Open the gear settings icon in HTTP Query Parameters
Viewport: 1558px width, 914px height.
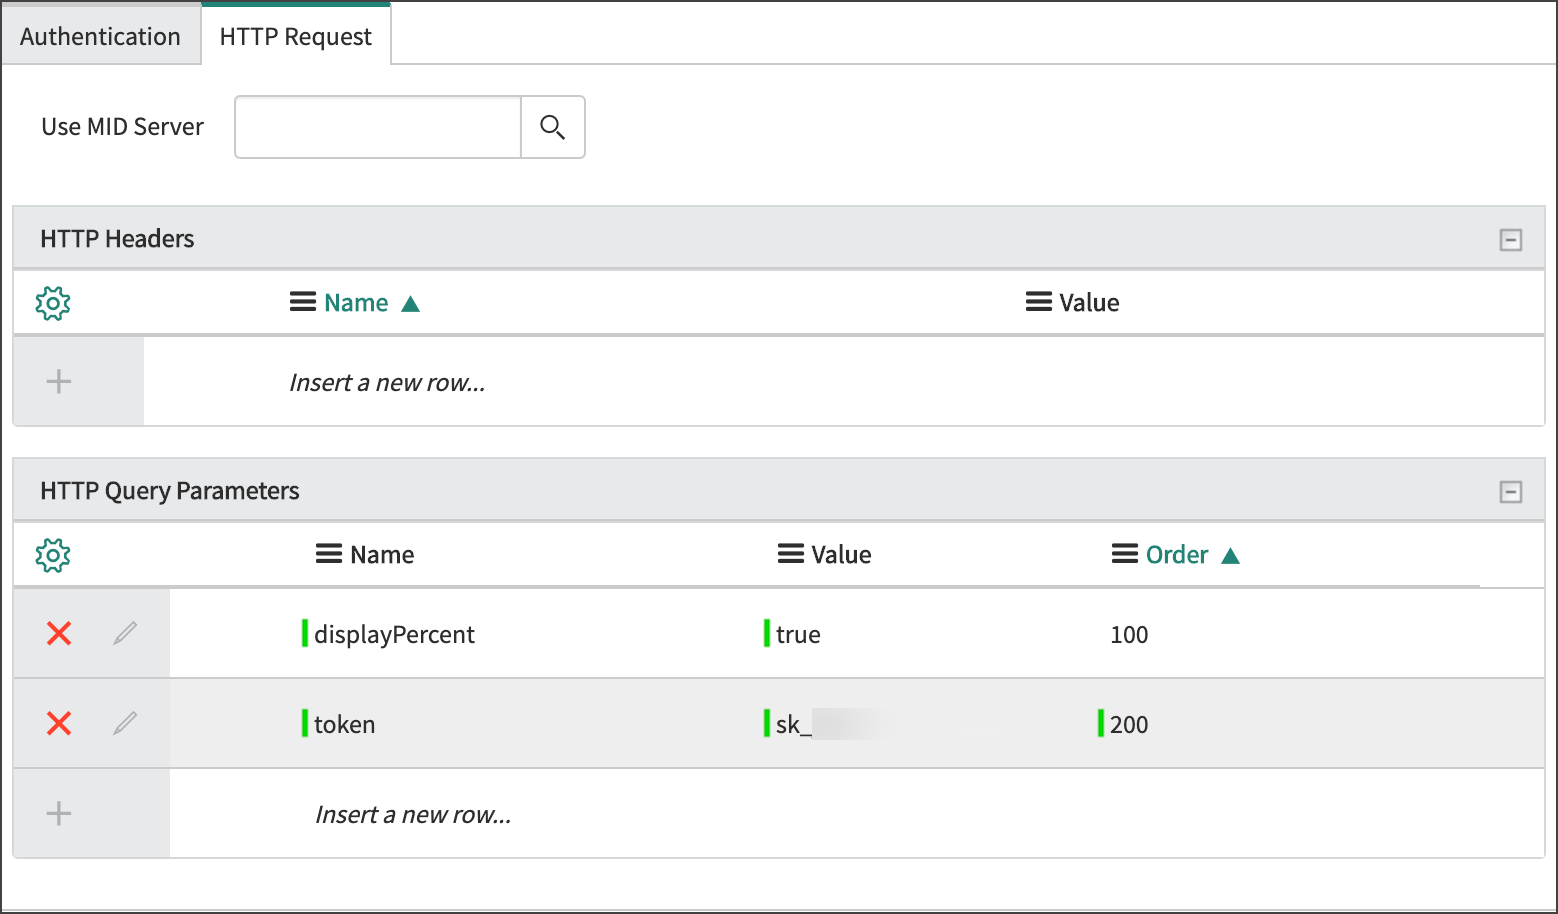(x=52, y=554)
